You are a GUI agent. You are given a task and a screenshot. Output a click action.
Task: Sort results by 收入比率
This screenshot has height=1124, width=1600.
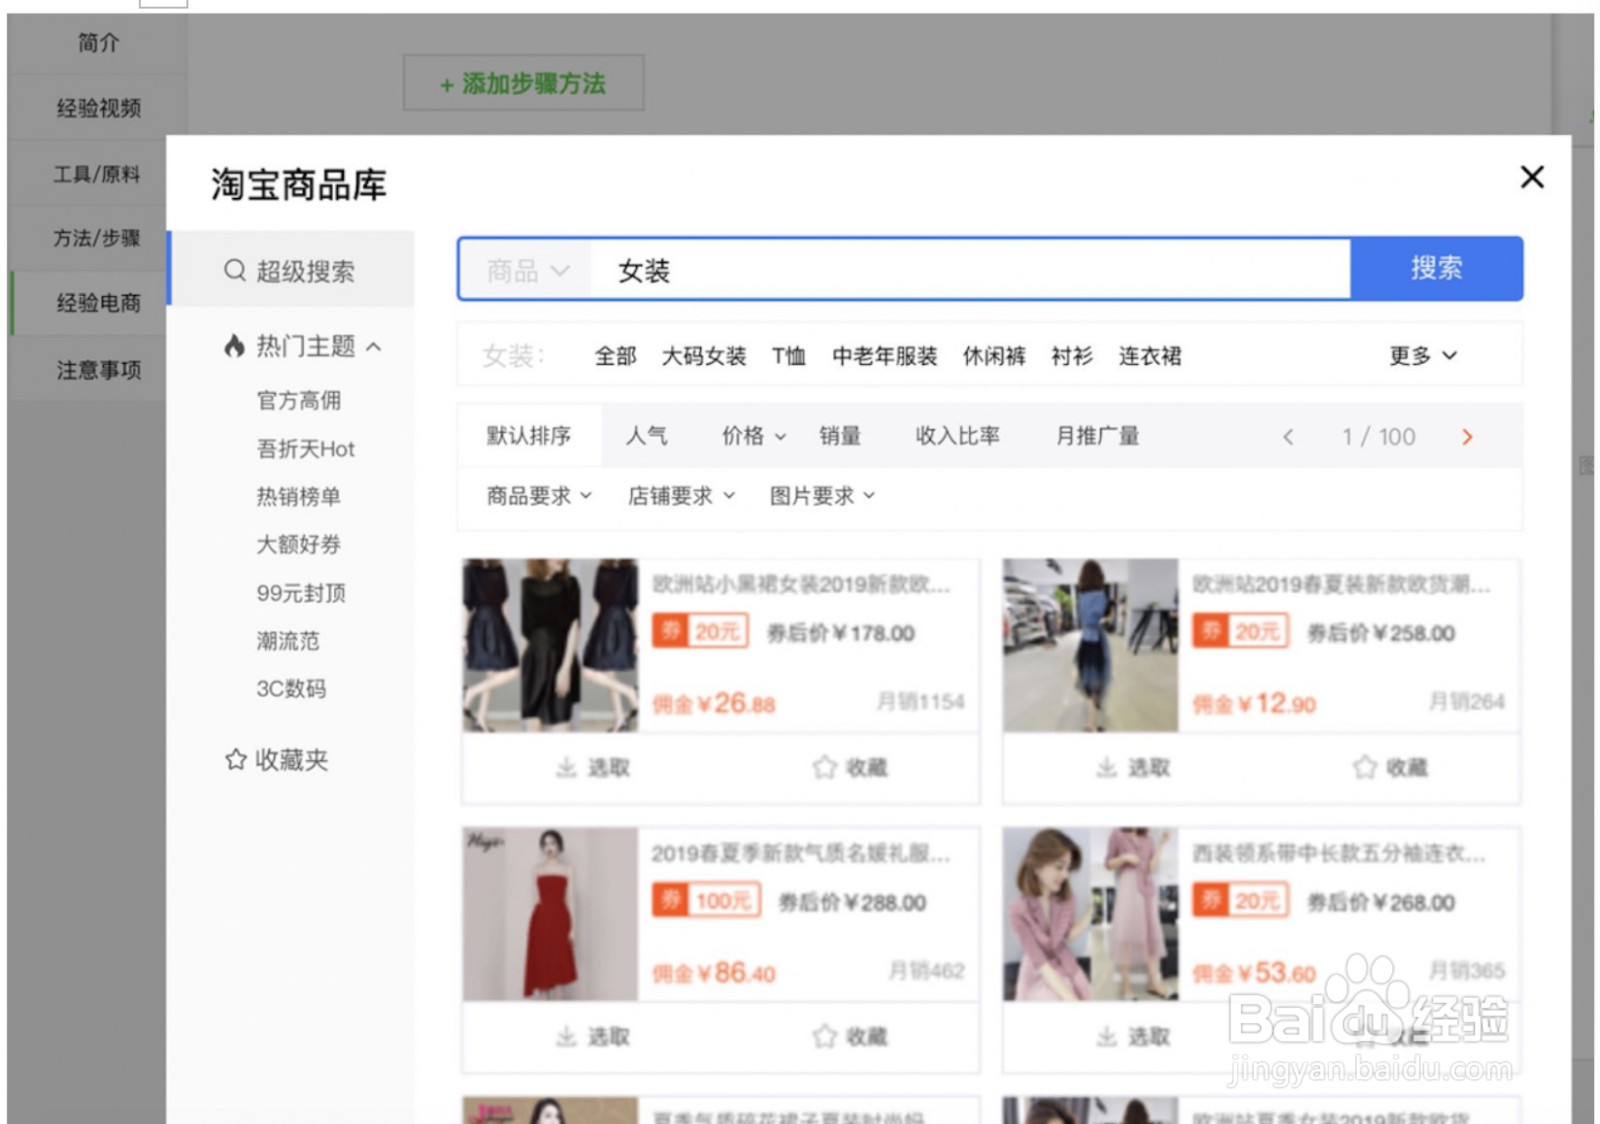click(x=957, y=436)
